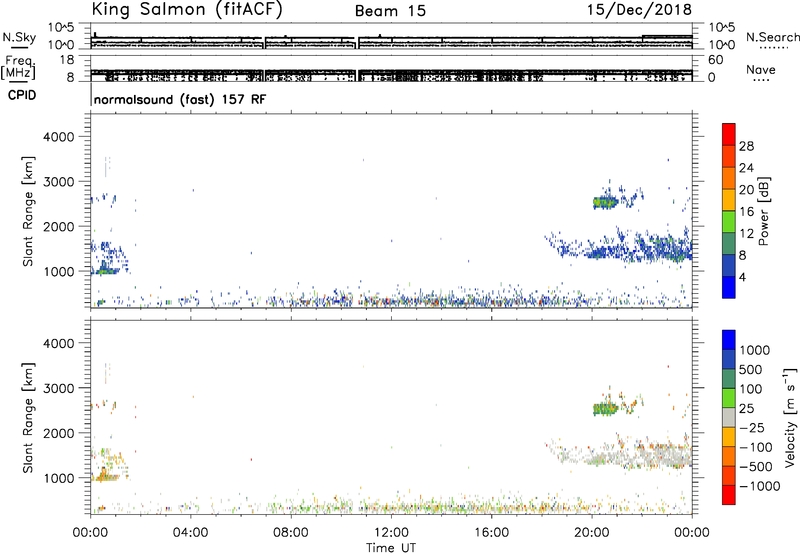This screenshot has width=800, height=554.
Task: Click the N.Sky axis label
Action: [19, 37]
